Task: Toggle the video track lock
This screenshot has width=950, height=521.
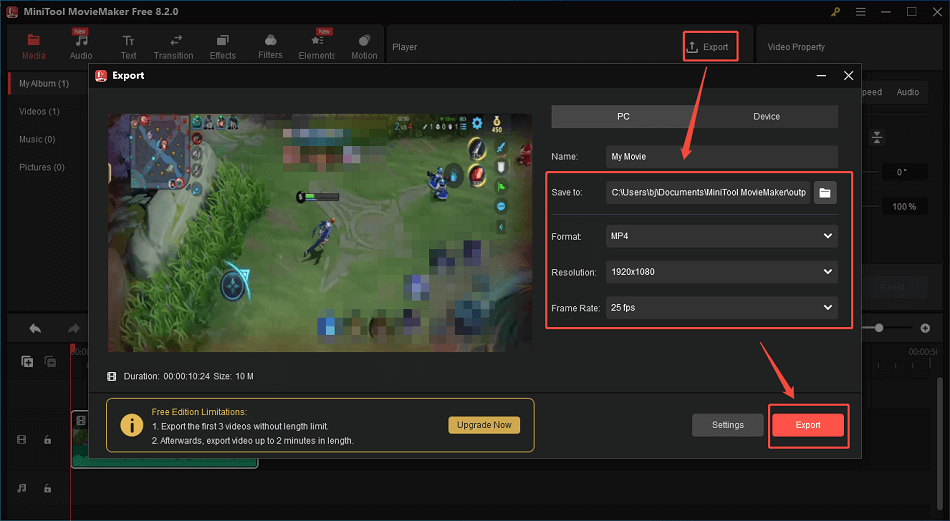Action: [x=47, y=440]
